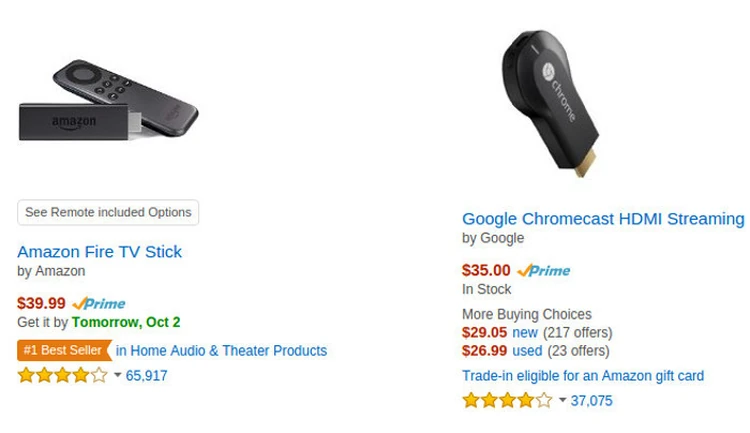
Task: Open the Amazon Fire TV Stick title link
Action: tap(100, 251)
